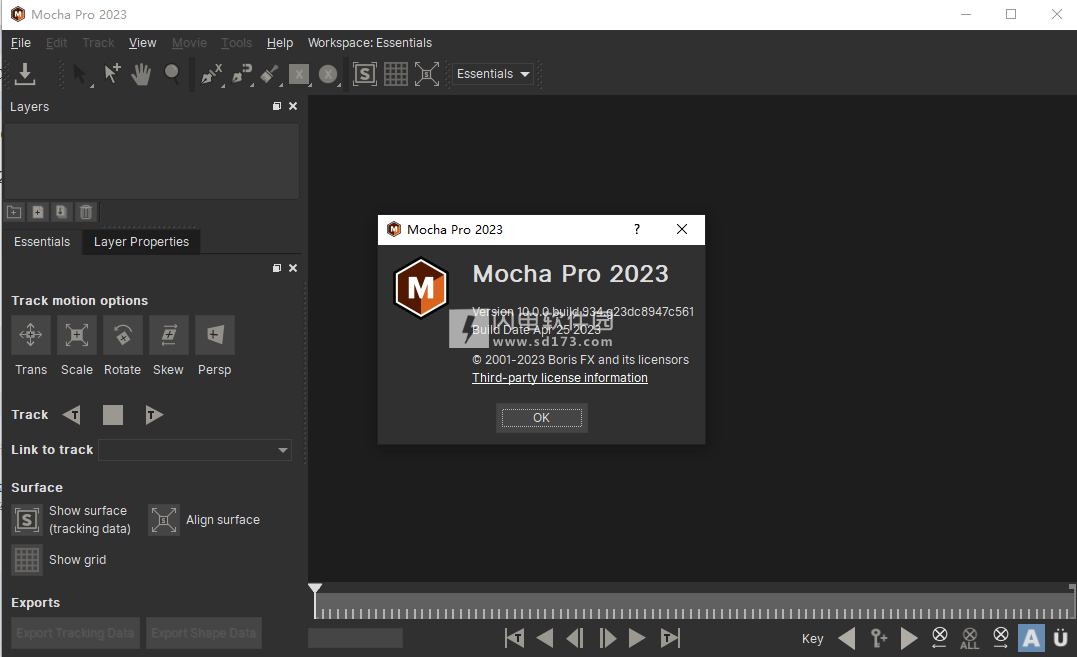Click play forwards button

(637, 638)
